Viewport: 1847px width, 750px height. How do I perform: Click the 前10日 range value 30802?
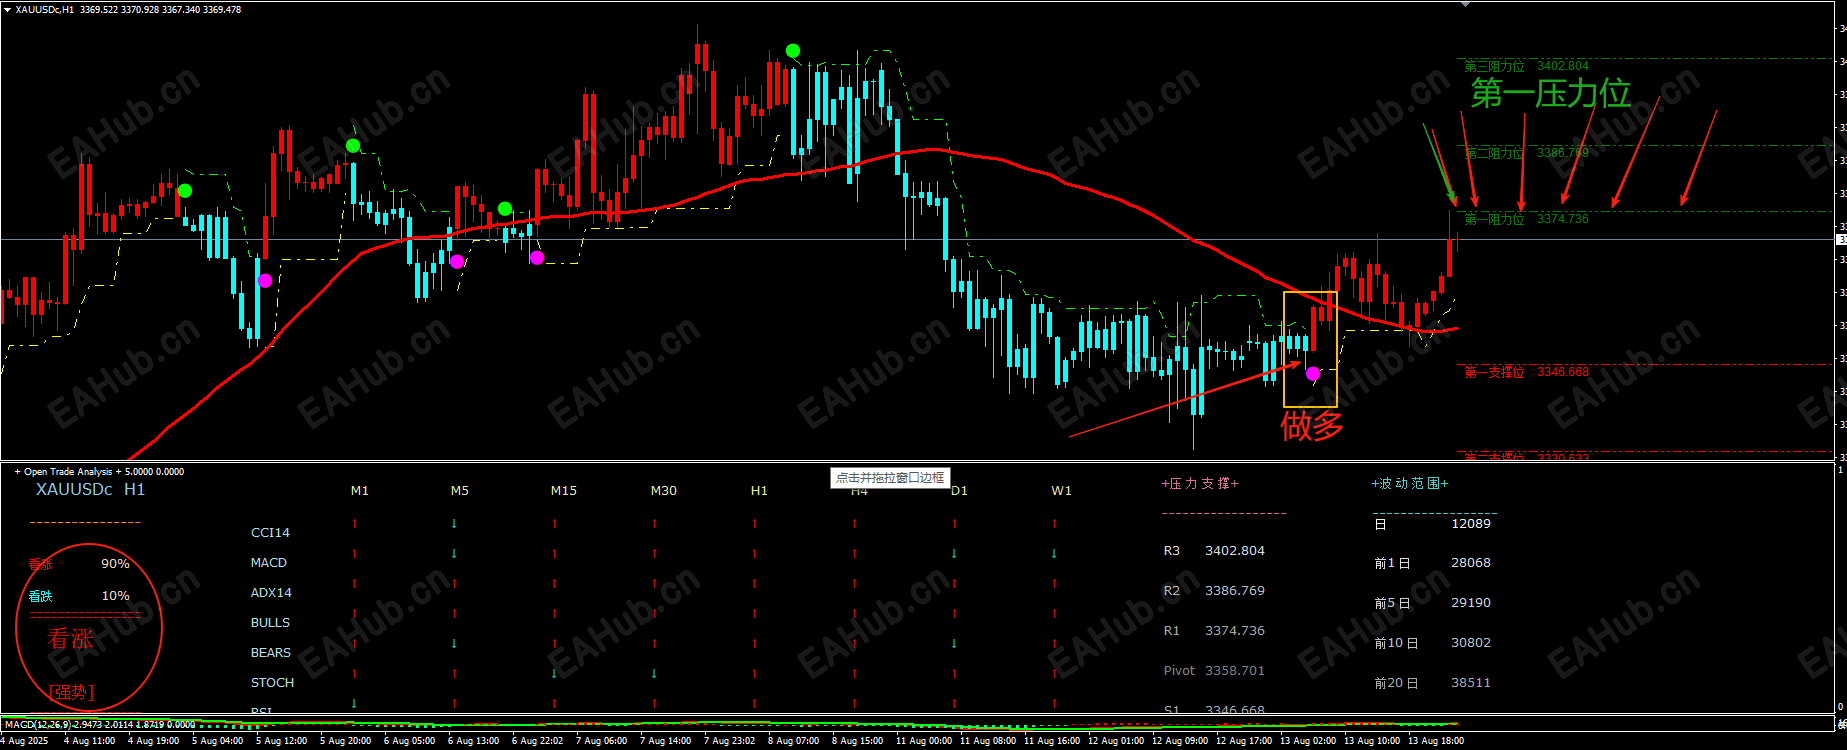[1471, 643]
